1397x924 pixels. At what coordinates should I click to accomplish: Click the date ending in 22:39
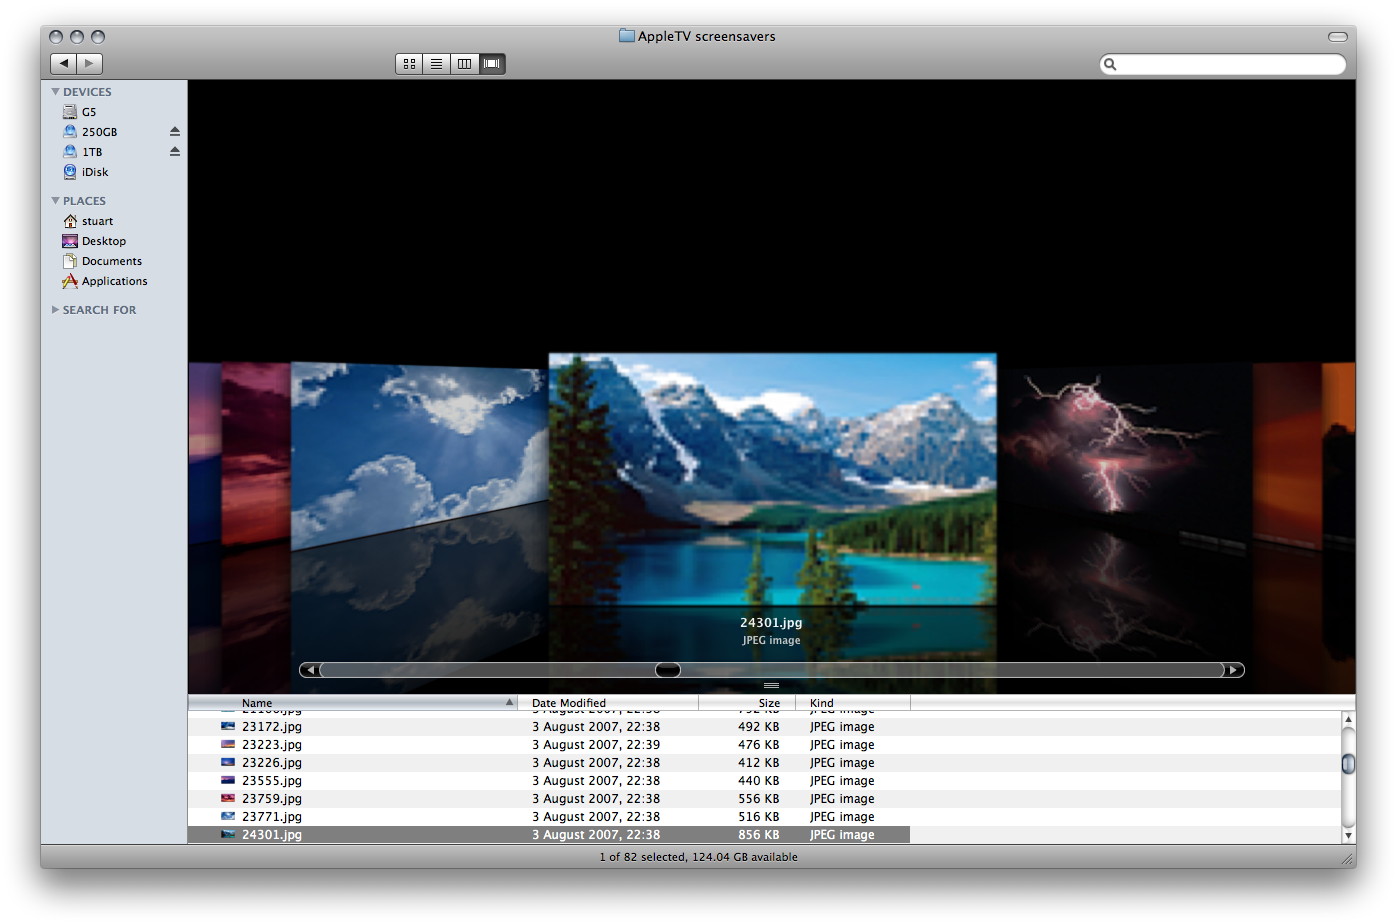(596, 745)
